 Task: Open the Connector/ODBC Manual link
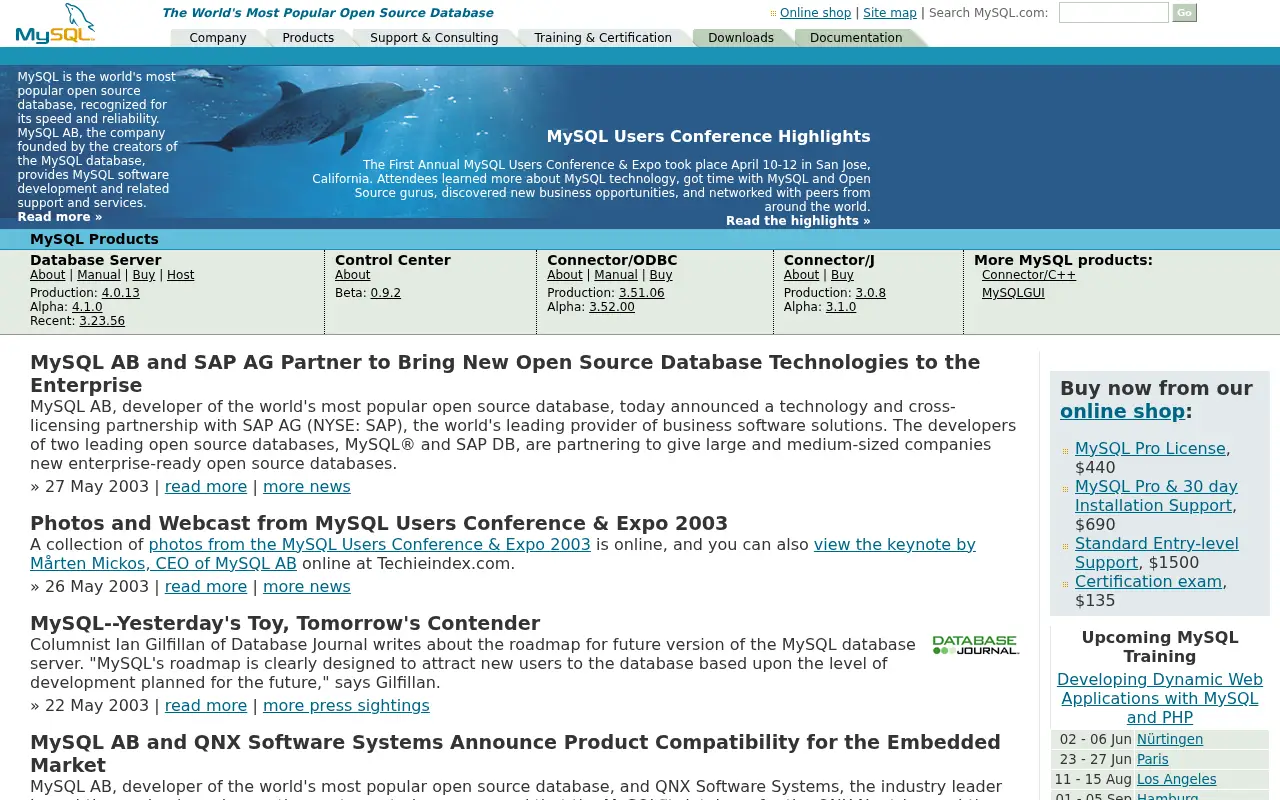click(616, 275)
